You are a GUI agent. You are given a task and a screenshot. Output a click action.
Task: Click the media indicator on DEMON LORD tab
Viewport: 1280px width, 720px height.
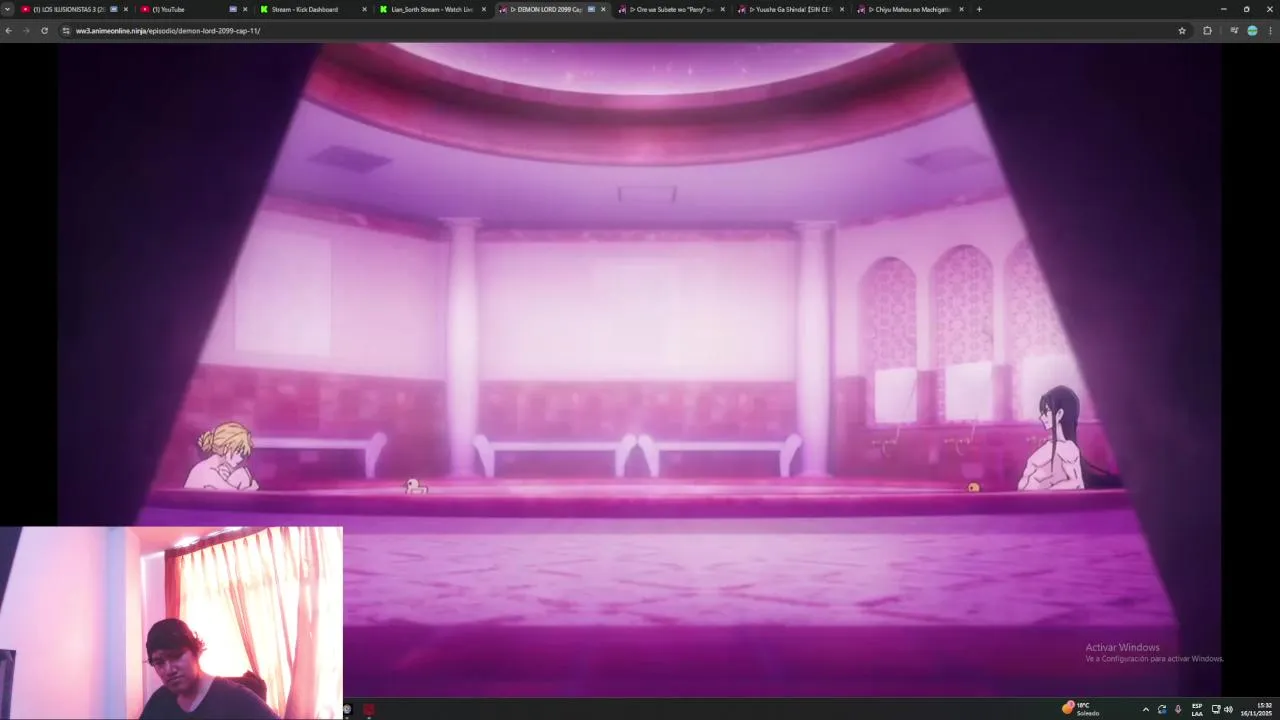pyautogui.click(x=591, y=9)
